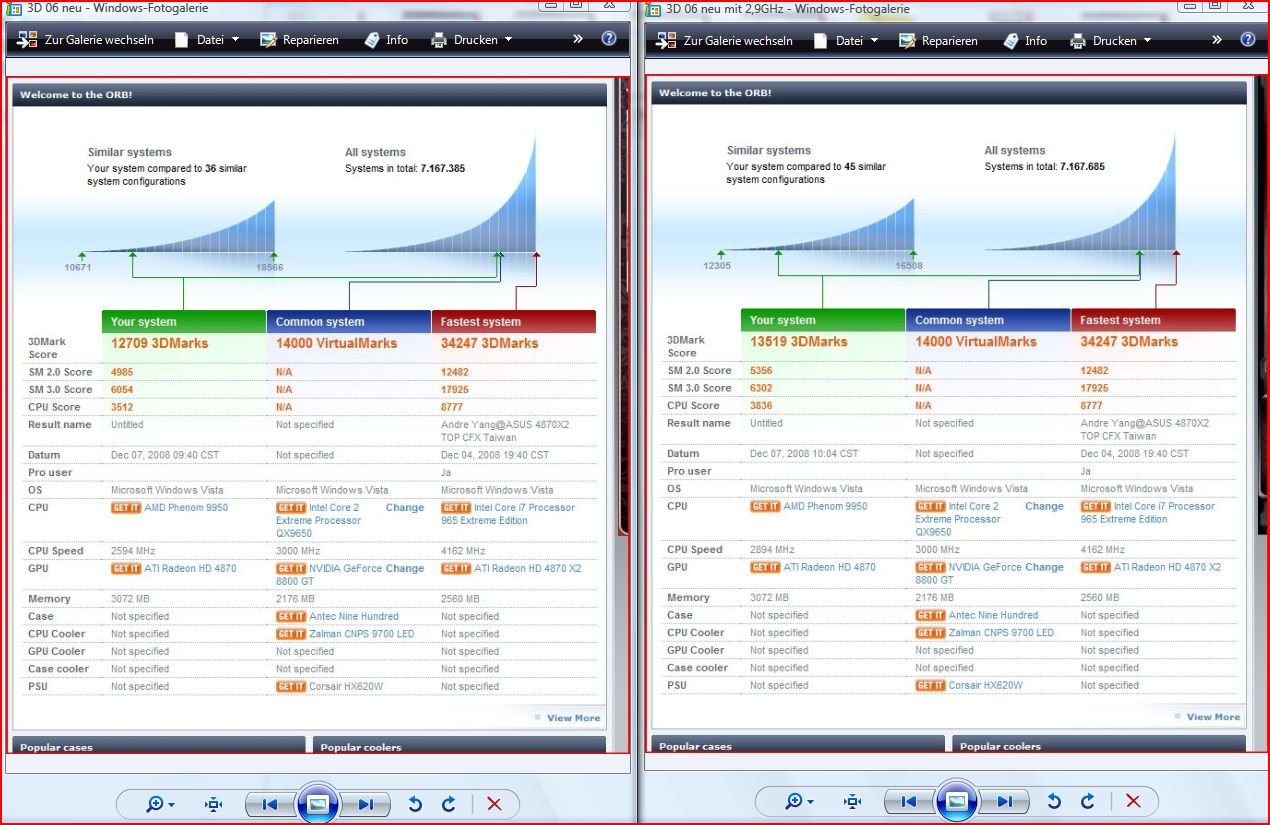Click systems total 7.167.685
Screen dimensions: 1270x825
pyautogui.click(x=1082, y=166)
